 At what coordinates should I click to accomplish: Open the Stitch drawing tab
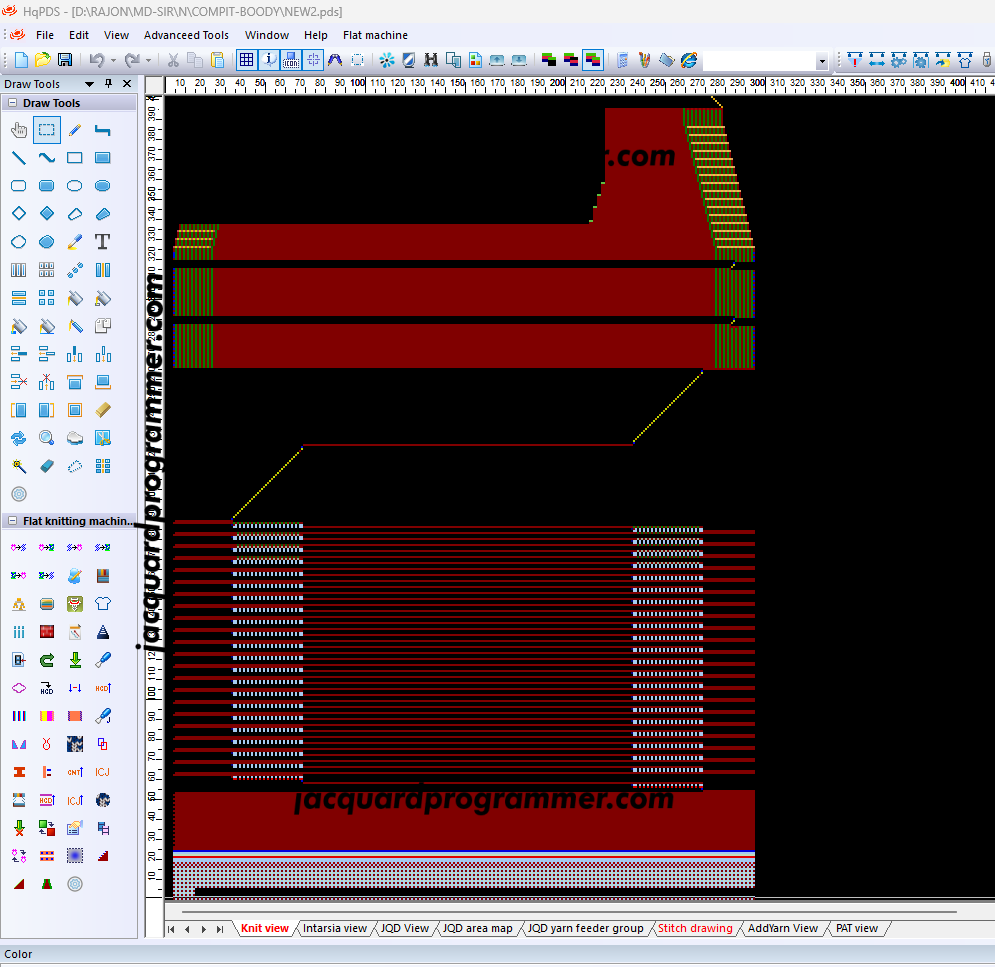click(x=695, y=929)
